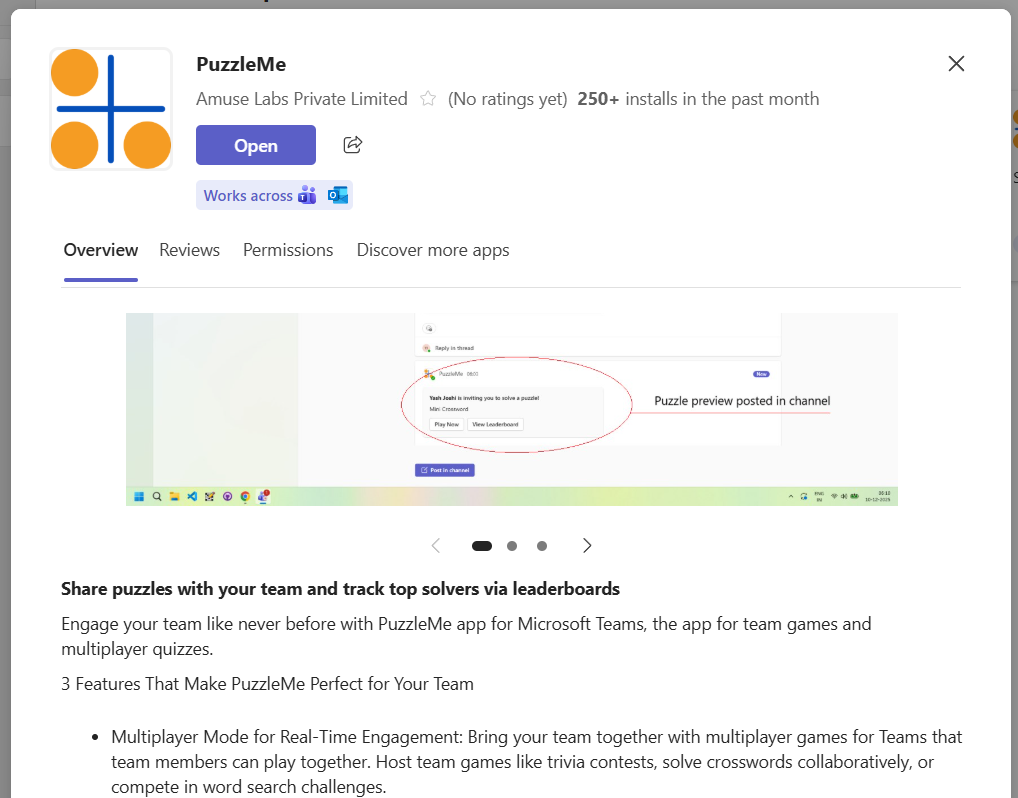The width and height of the screenshot is (1018, 798).
Task: Click the Works across label
Action: click(x=248, y=196)
